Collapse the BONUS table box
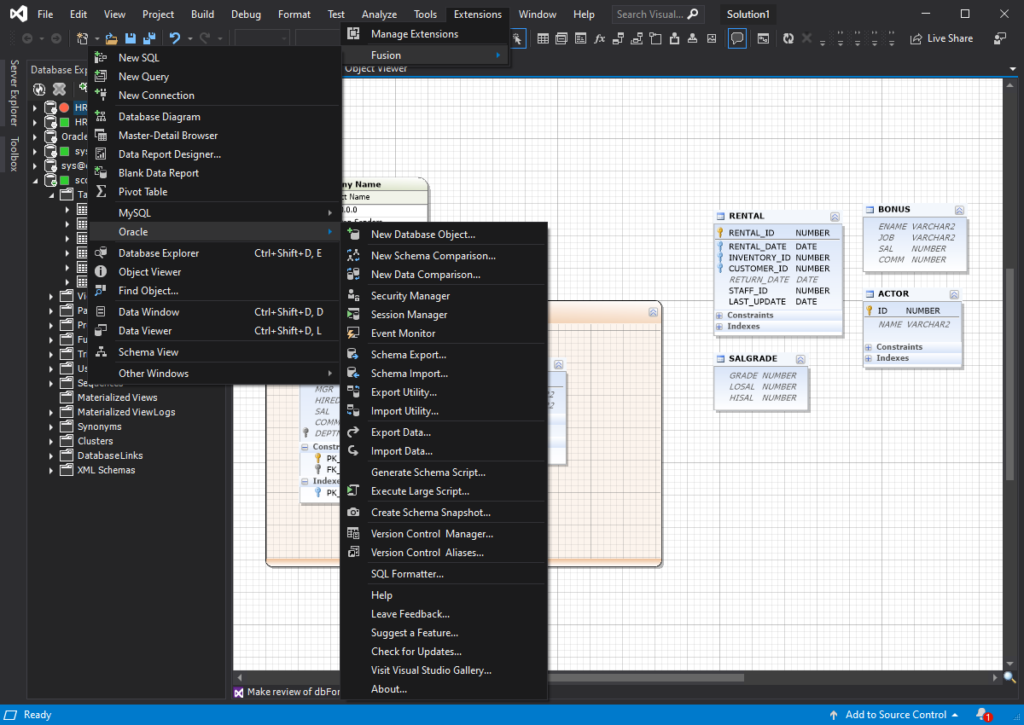This screenshot has width=1024, height=725. click(959, 210)
